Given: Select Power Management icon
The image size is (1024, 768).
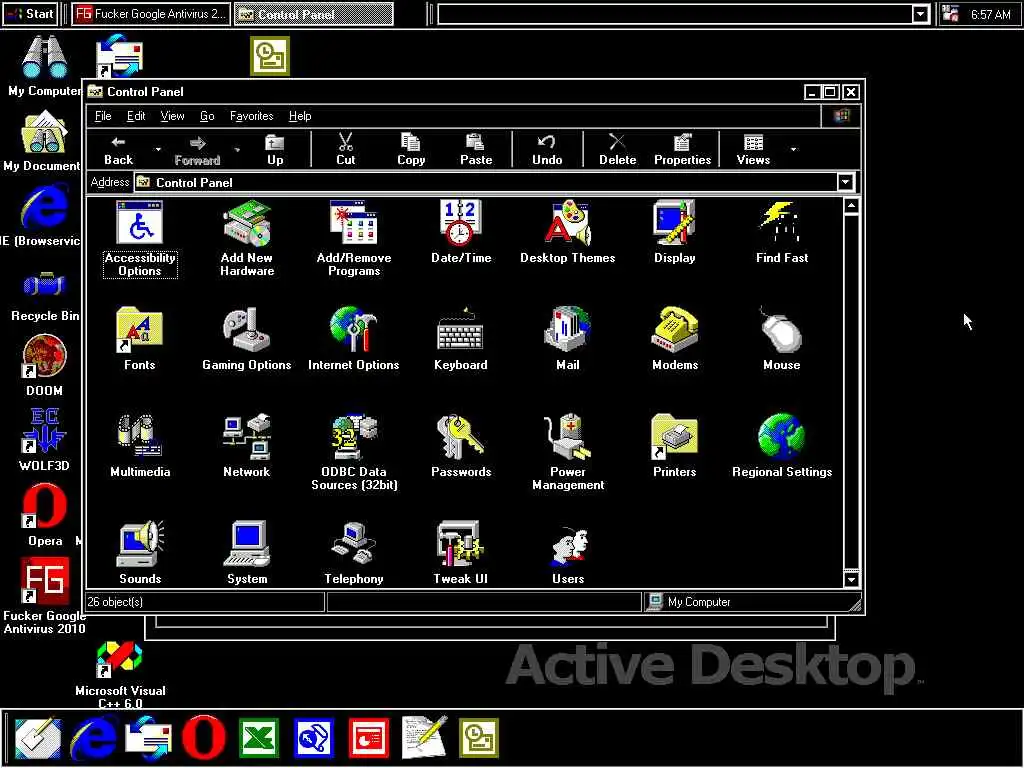Looking at the screenshot, I should tap(568, 452).
